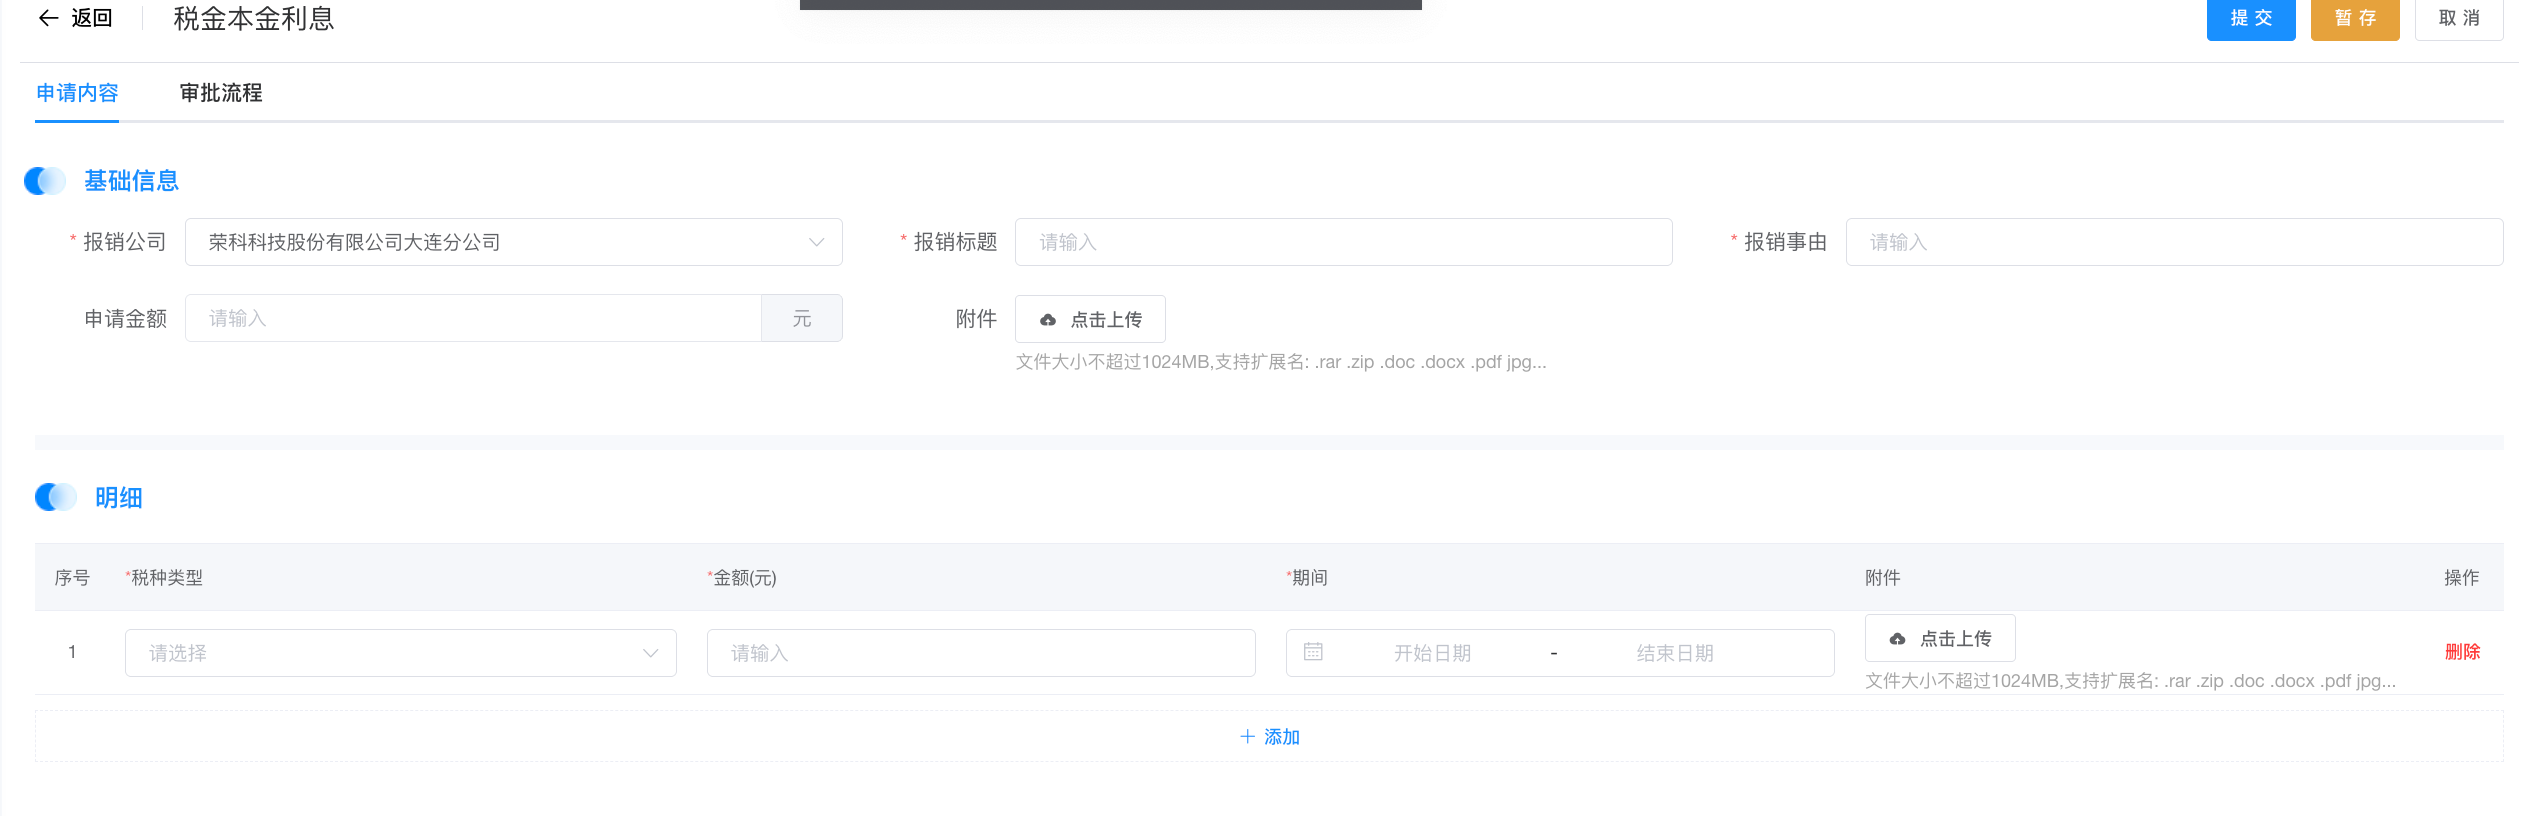Toggle the 明细 section switch
Screen dimensions: 2534x816
pyautogui.click(x=56, y=497)
